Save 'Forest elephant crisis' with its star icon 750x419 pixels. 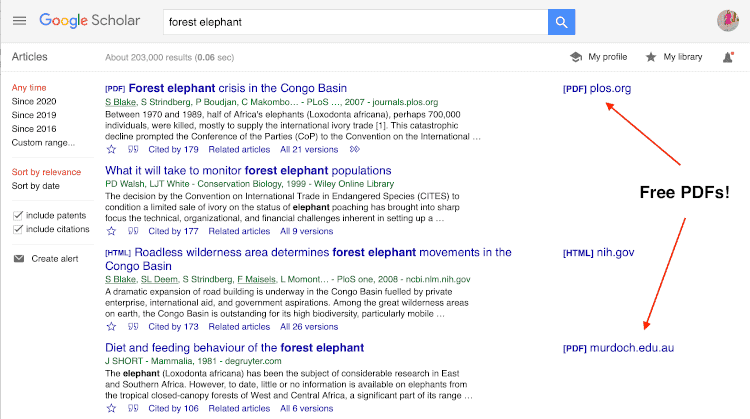pyautogui.click(x=111, y=149)
